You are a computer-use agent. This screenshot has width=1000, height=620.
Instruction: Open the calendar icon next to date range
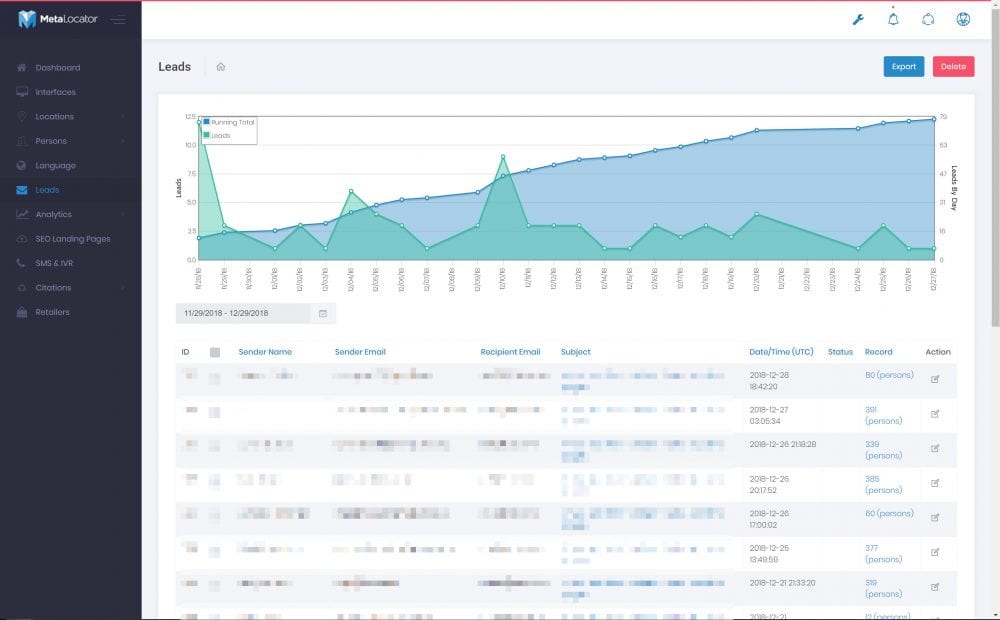(323, 314)
